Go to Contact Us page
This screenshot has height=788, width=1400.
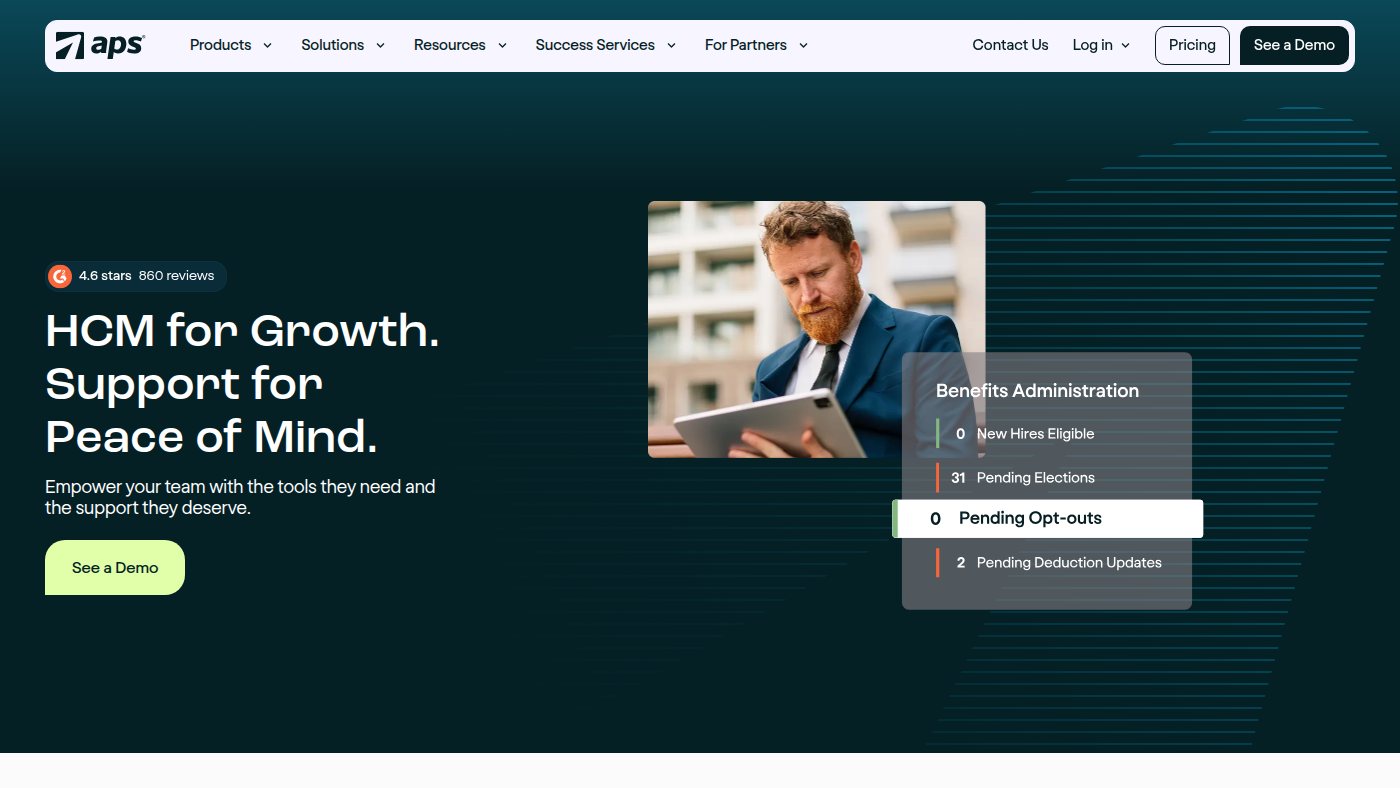click(x=1010, y=45)
